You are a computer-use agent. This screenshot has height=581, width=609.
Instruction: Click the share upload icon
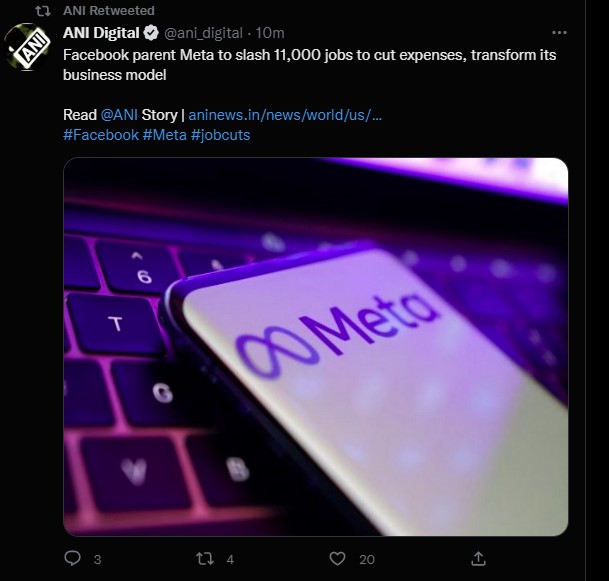(x=478, y=558)
